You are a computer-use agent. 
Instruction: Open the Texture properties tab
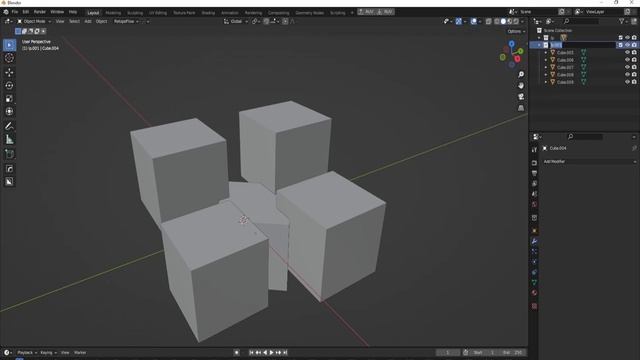point(534,306)
